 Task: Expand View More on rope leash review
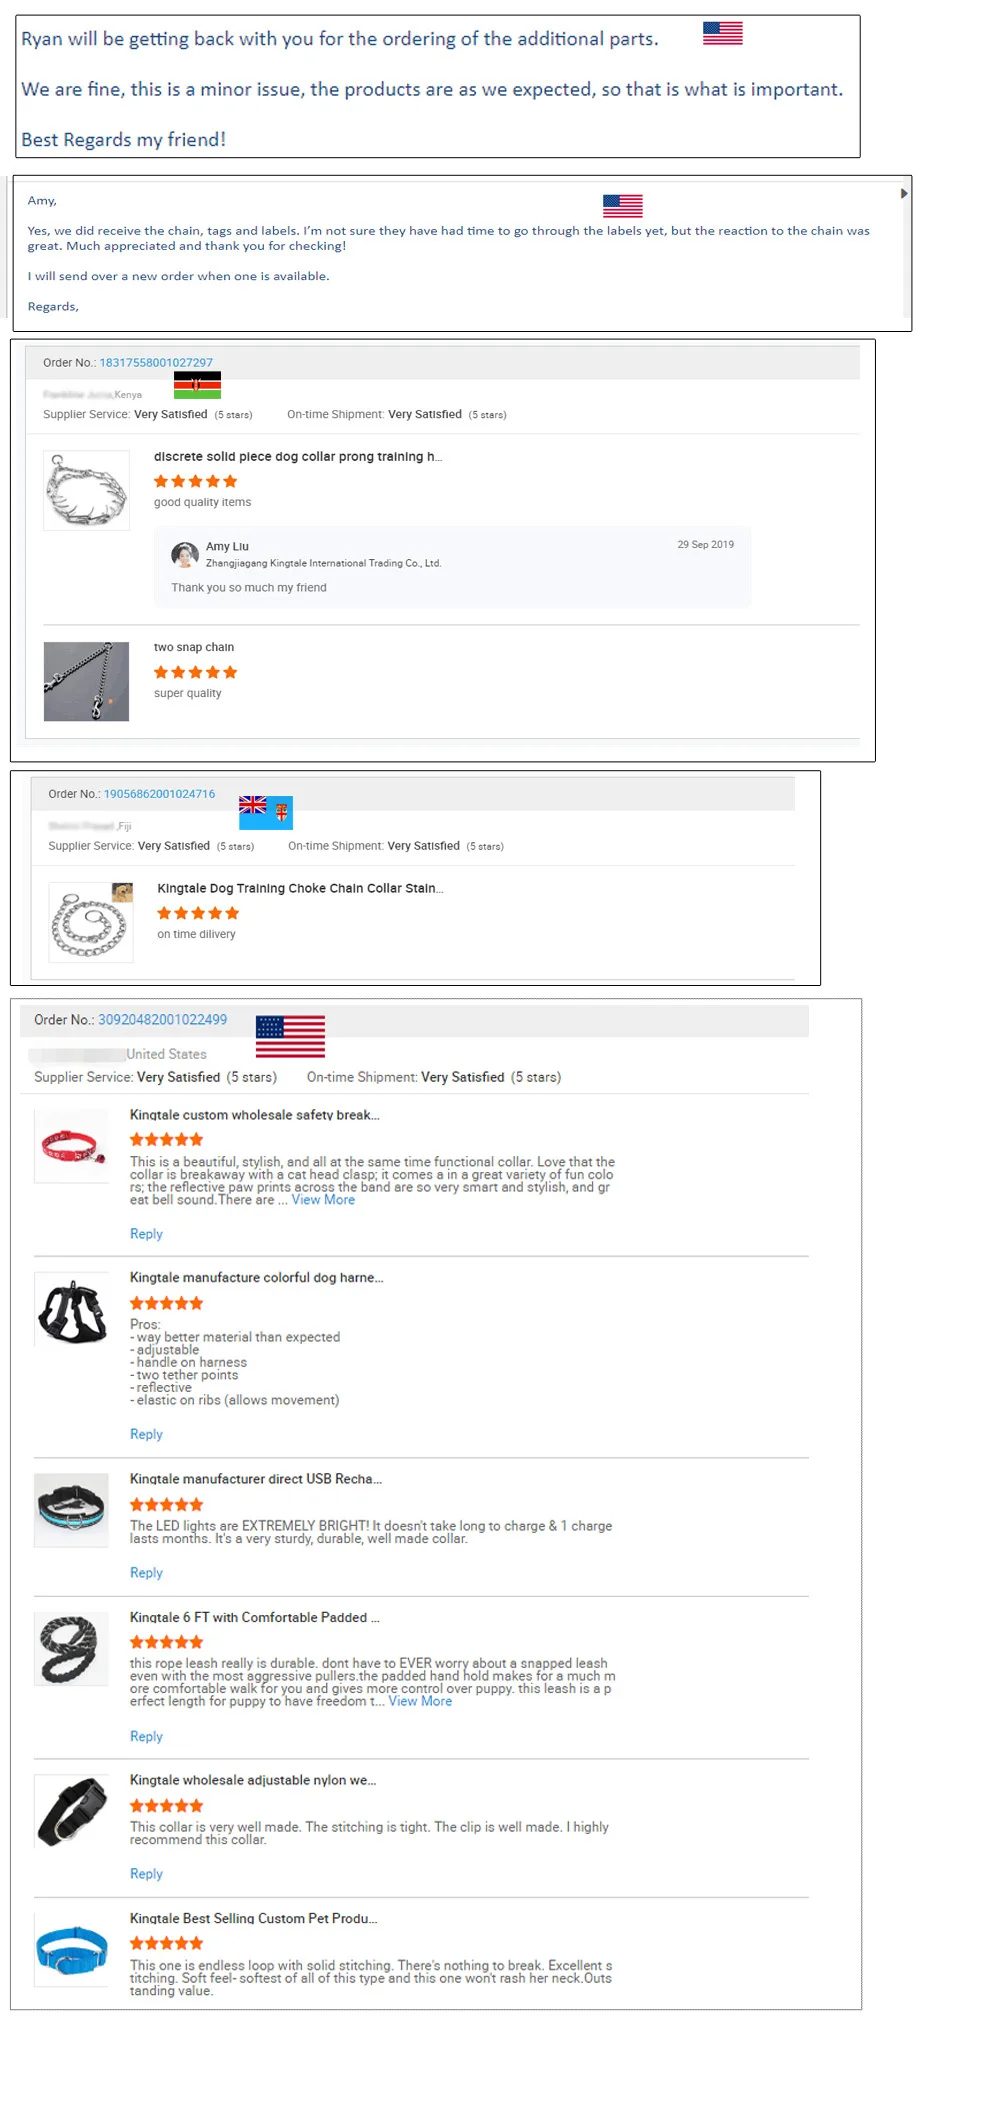click(420, 1701)
